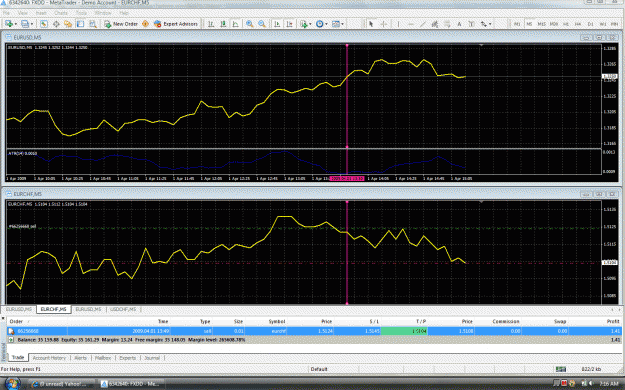Click the zoom out magnifier icon
This screenshot has width=625, height=390.
[x=262, y=24]
